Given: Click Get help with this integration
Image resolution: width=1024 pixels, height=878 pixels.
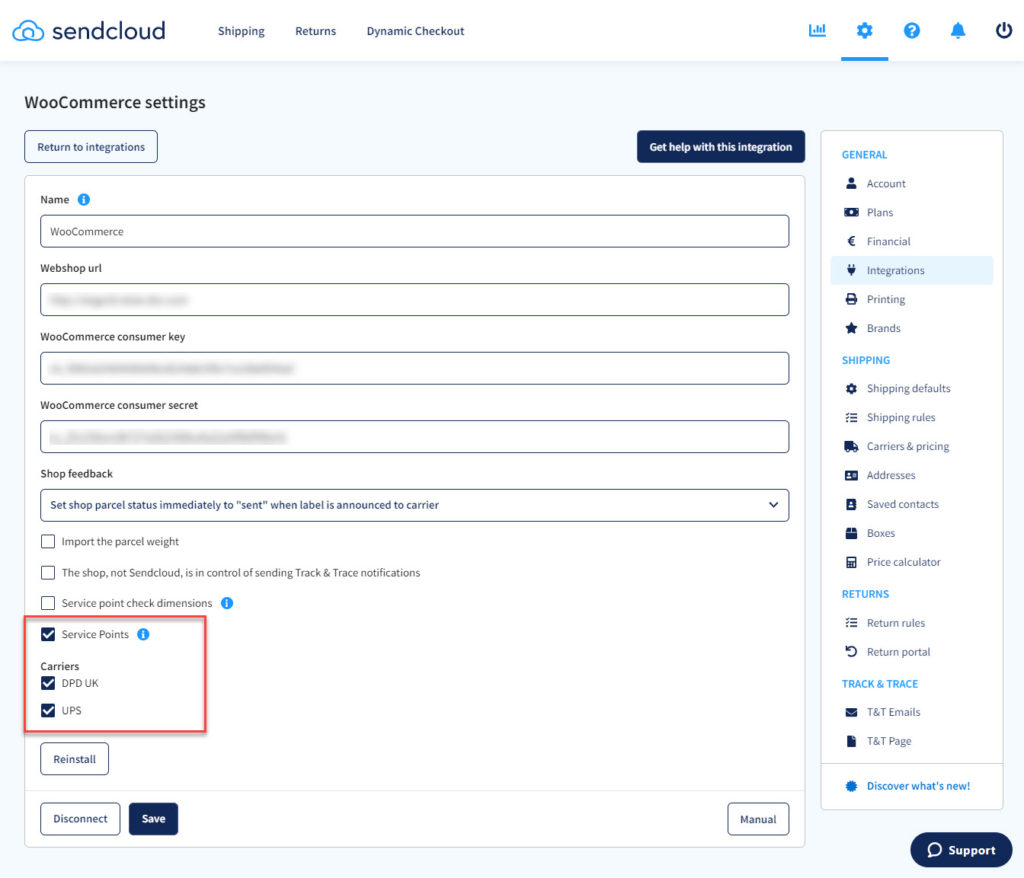Looking at the screenshot, I should 720,146.
